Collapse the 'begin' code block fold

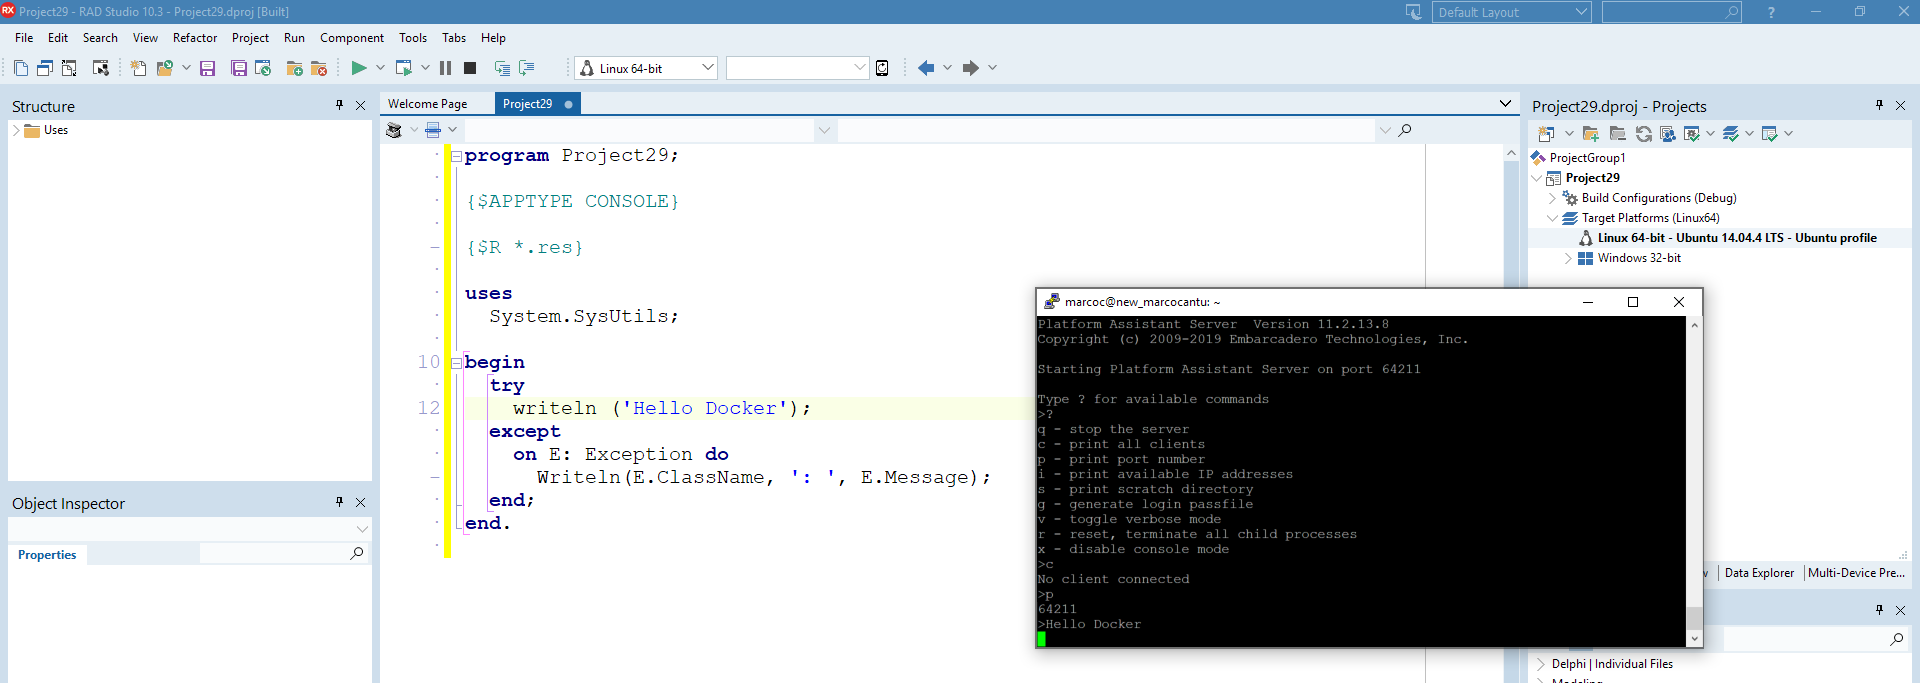[456, 363]
